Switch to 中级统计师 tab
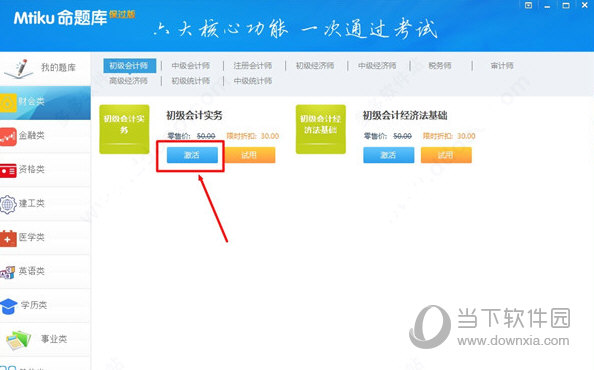594x370 pixels. click(x=253, y=81)
